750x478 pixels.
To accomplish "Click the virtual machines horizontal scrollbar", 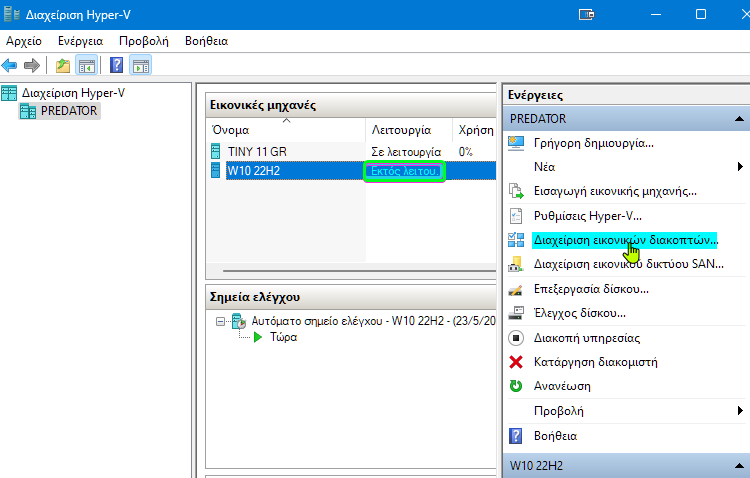I will pyautogui.click(x=359, y=271).
